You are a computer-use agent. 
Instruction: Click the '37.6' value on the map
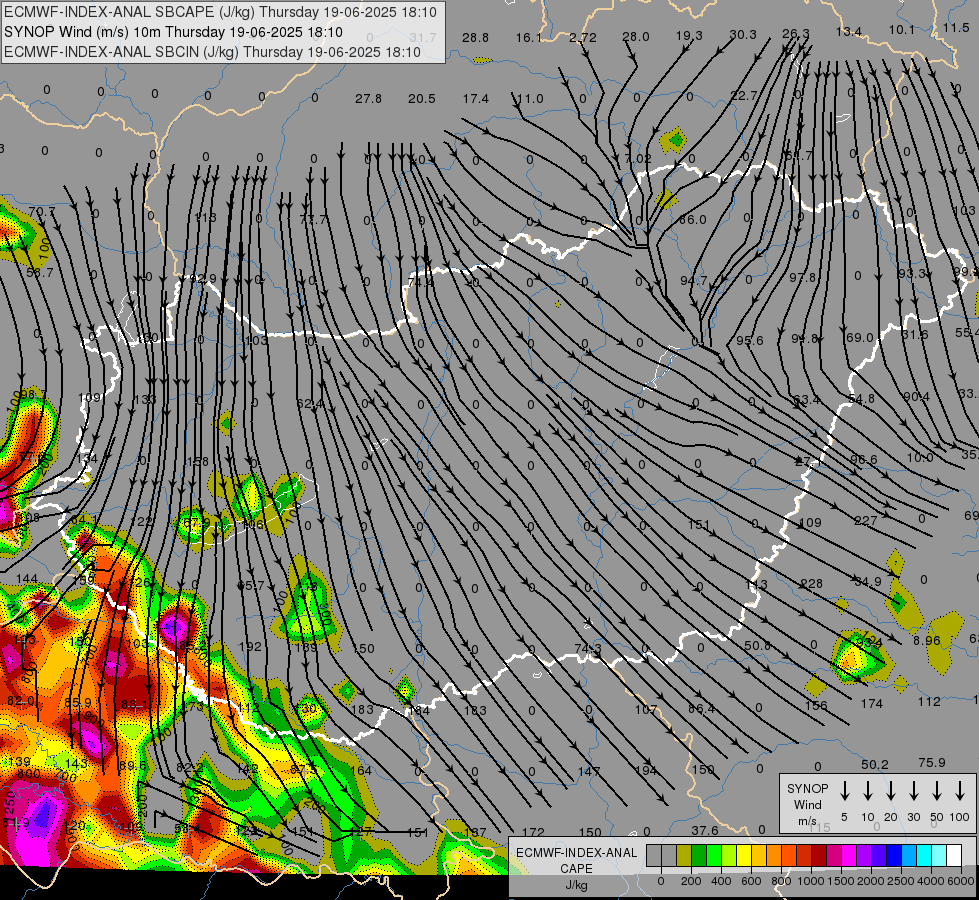coord(705,831)
